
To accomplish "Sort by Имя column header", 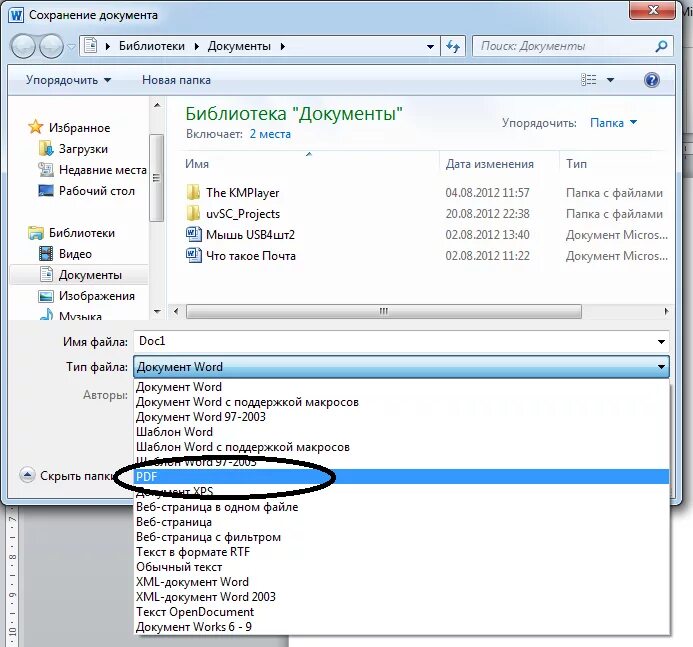I will (x=197, y=164).
